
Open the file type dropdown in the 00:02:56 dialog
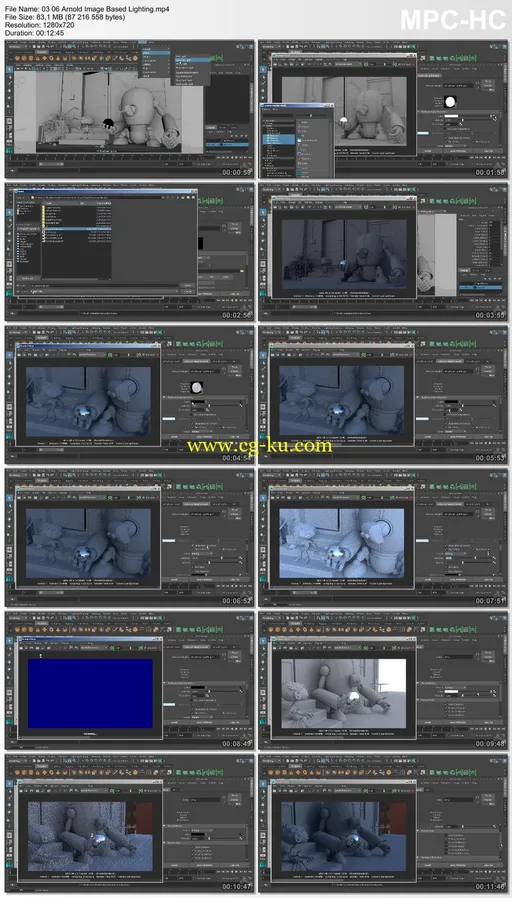tap(105, 291)
